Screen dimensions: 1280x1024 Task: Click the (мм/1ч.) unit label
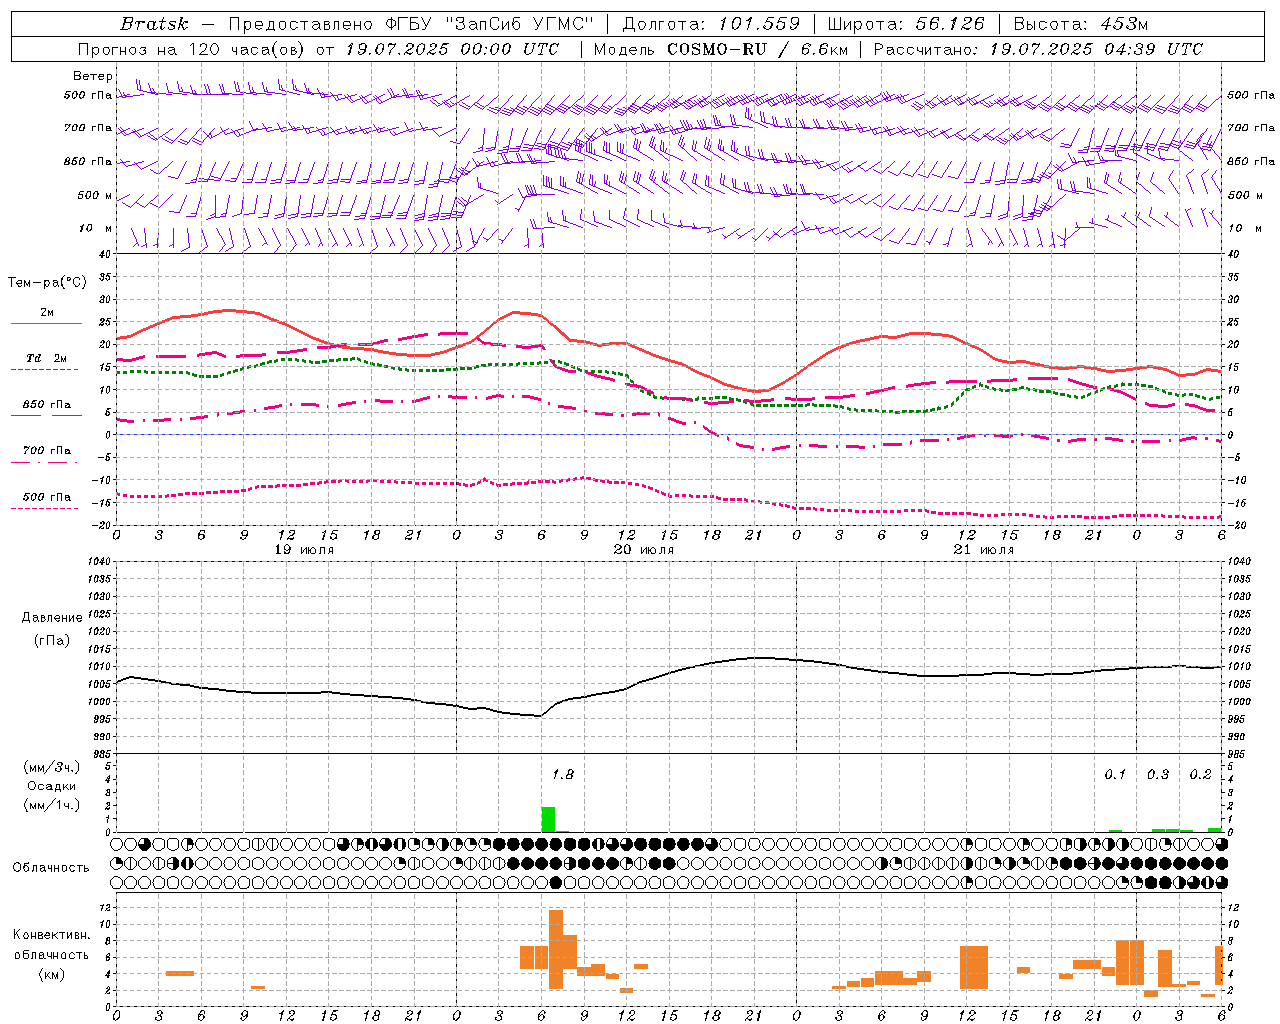51,805
